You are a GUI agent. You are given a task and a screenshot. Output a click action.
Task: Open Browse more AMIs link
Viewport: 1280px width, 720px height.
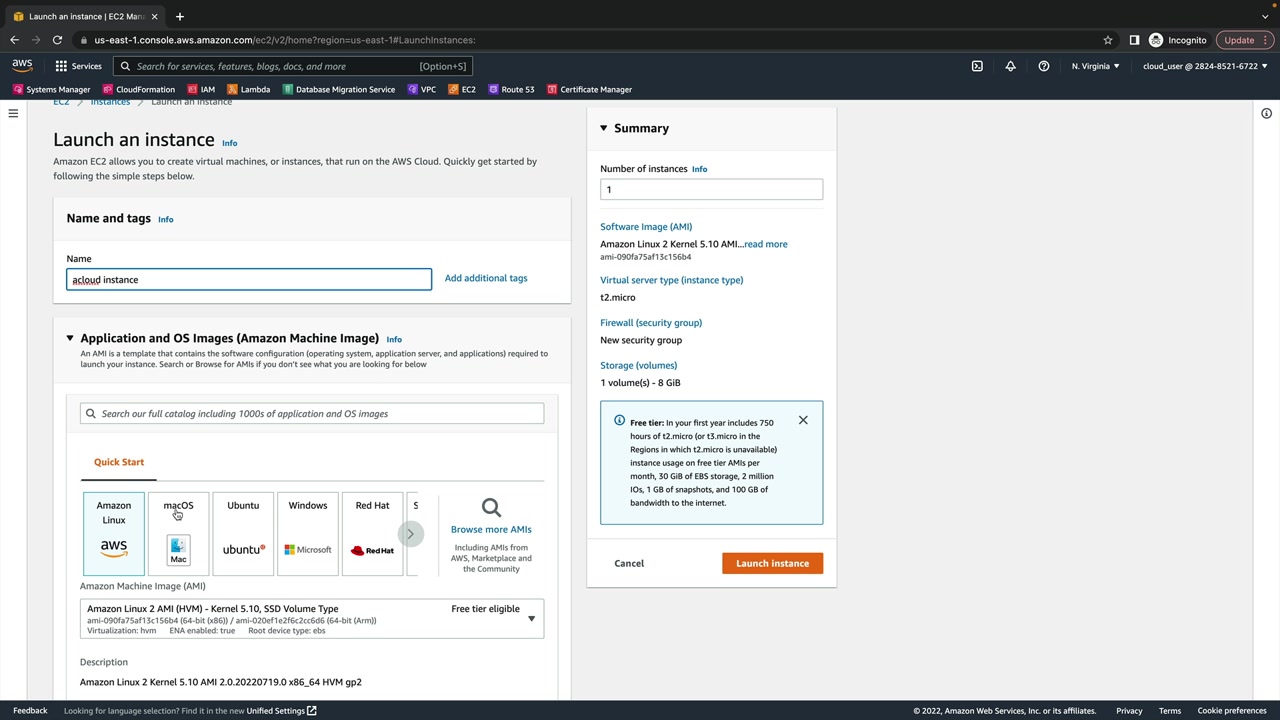[491, 529]
